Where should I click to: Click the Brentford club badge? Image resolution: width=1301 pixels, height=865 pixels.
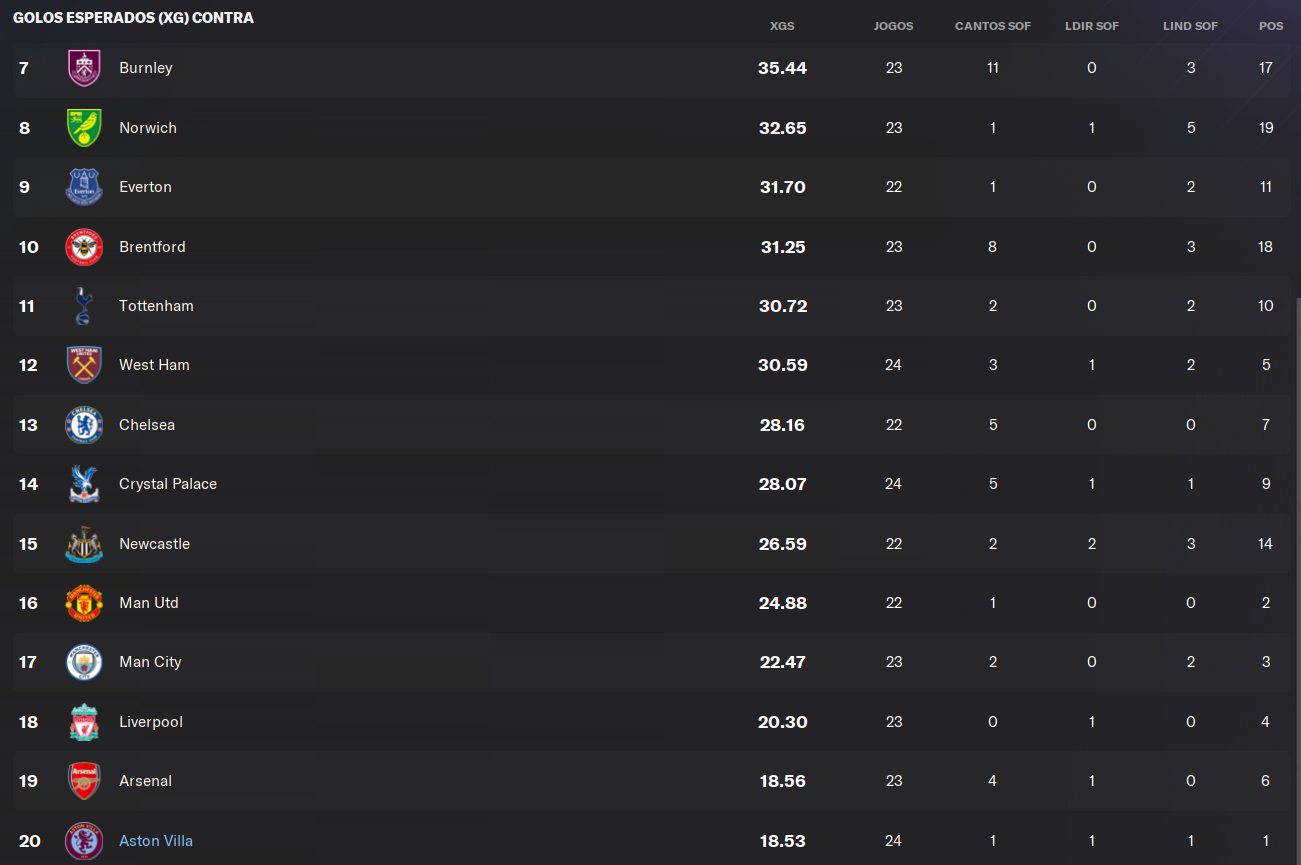click(x=84, y=246)
